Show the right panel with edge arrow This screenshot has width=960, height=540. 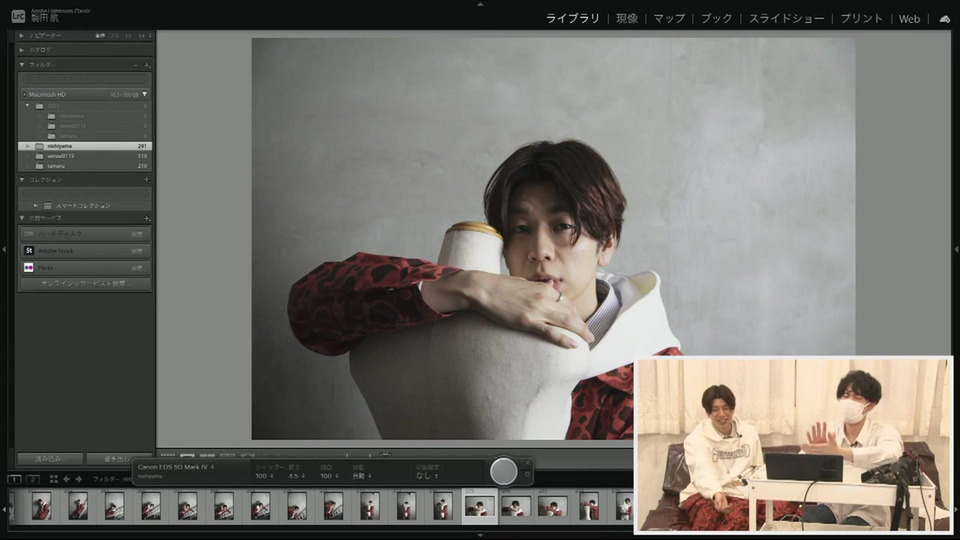(956, 250)
